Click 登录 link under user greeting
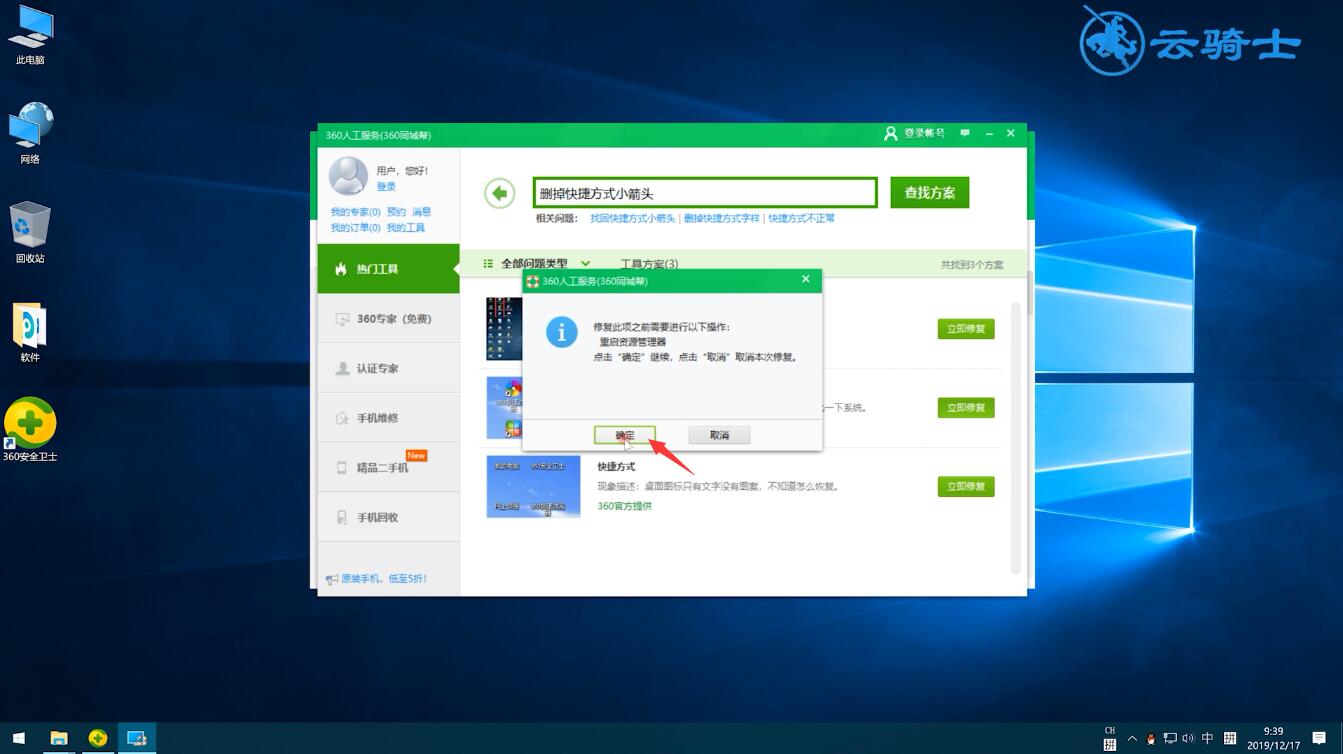This screenshot has width=1343, height=754. pos(386,187)
